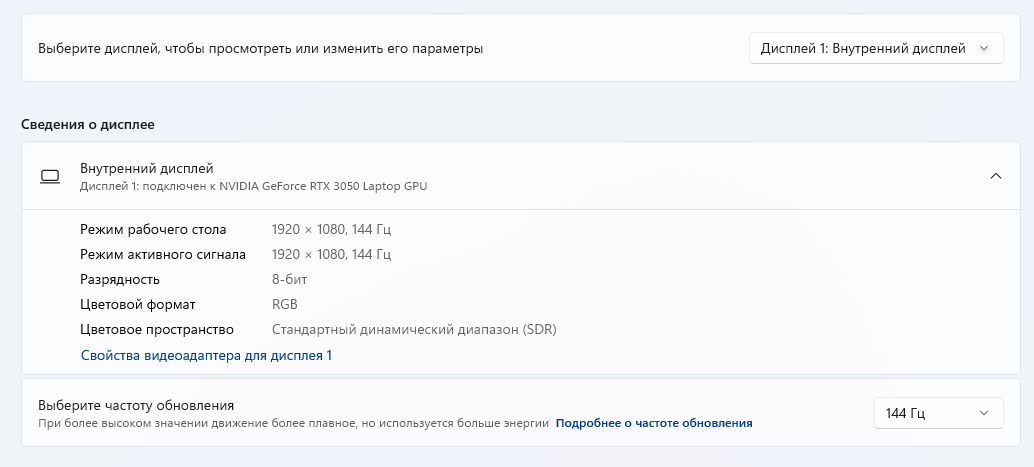Click the Разрядность row label
Image resolution: width=1034 pixels, height=467 pixels.
click(x=120, y=279)
